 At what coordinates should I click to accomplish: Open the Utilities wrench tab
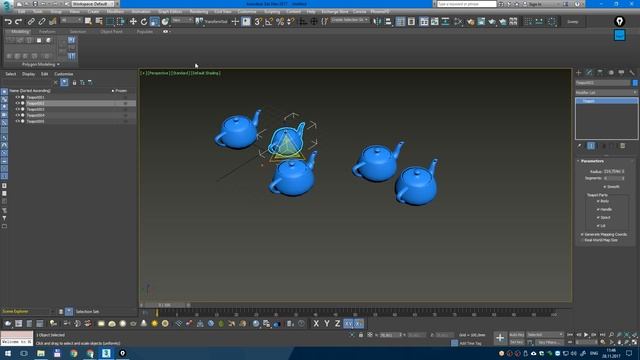tap(632, 73)
